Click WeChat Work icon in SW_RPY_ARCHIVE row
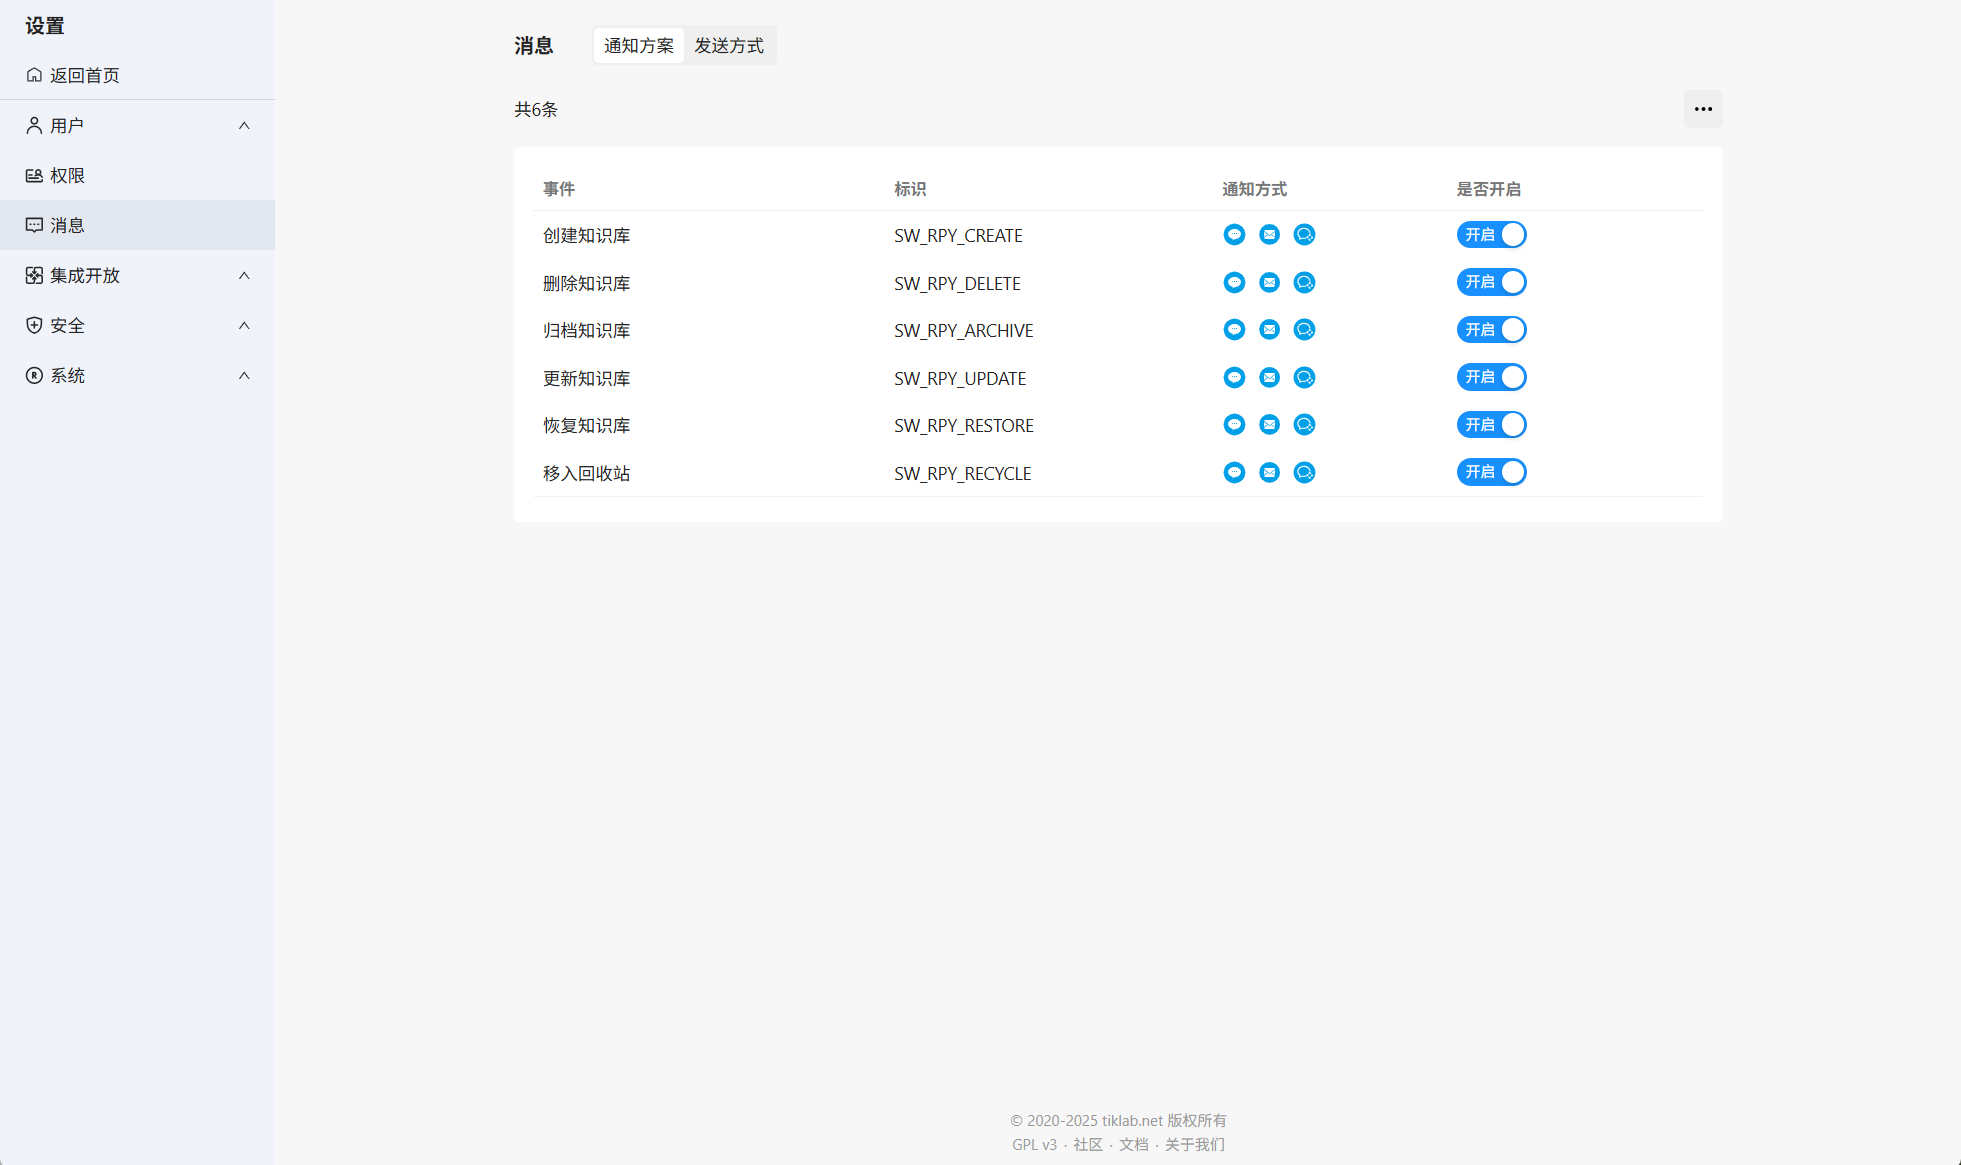The width and height of the screenshot is (1961, 1165). [1304, 330]
